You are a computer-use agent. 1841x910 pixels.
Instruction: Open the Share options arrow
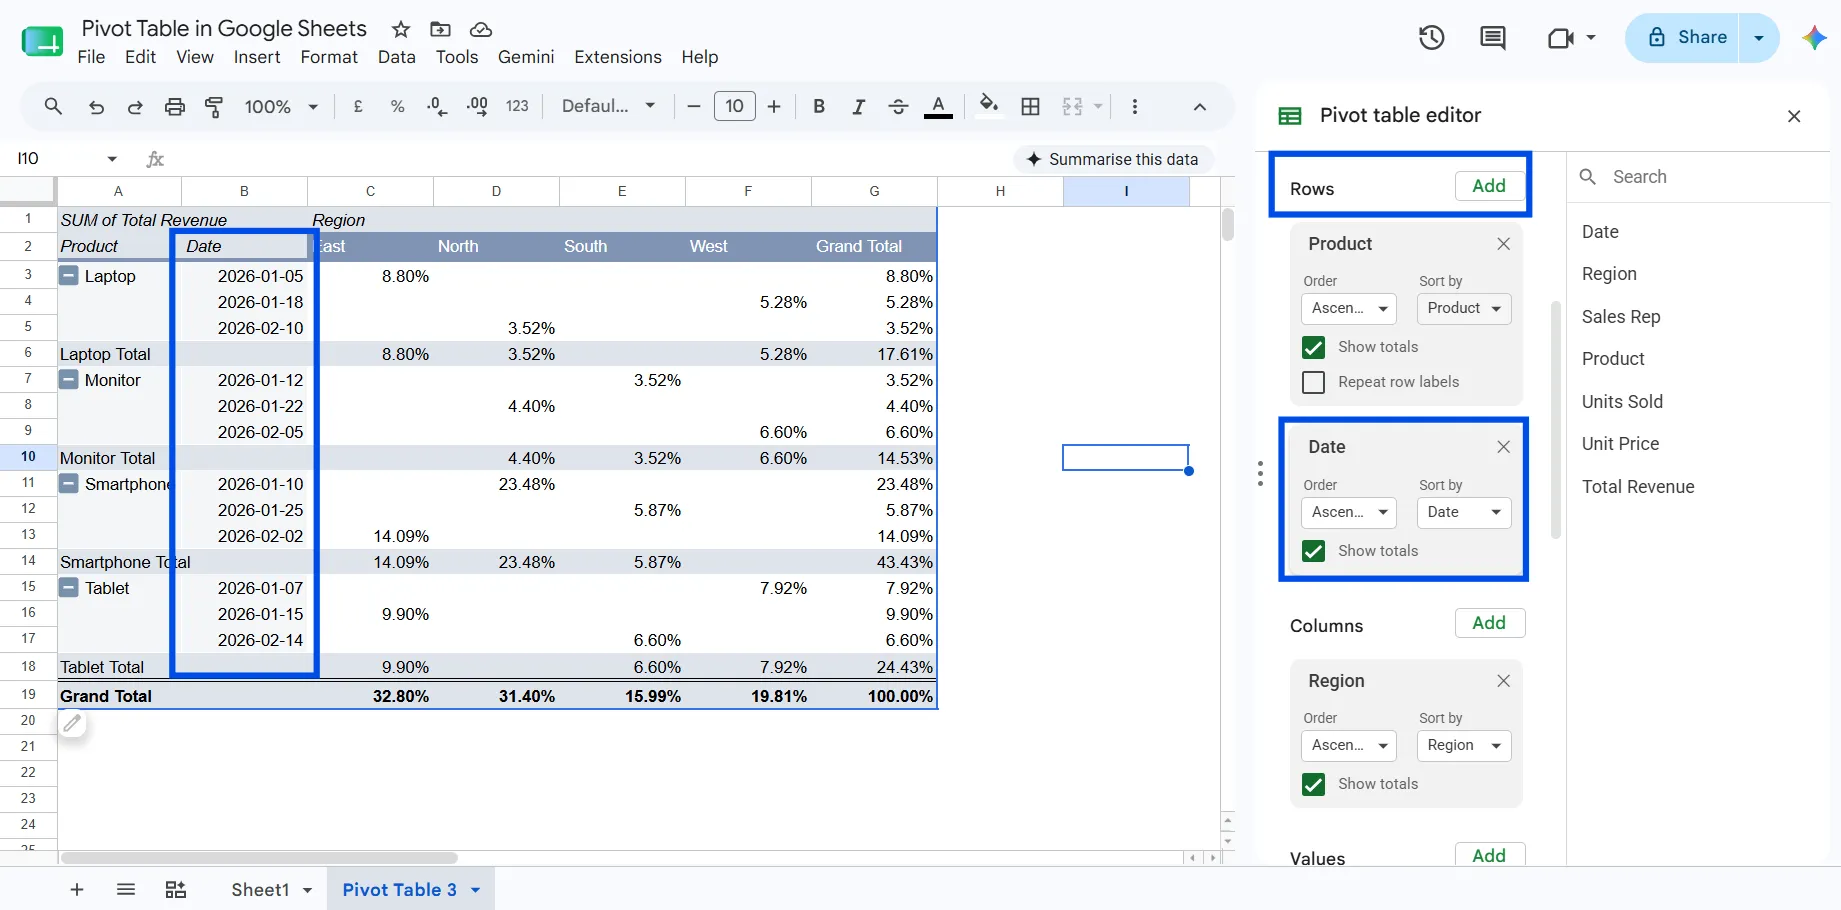tap(1759, 38)
